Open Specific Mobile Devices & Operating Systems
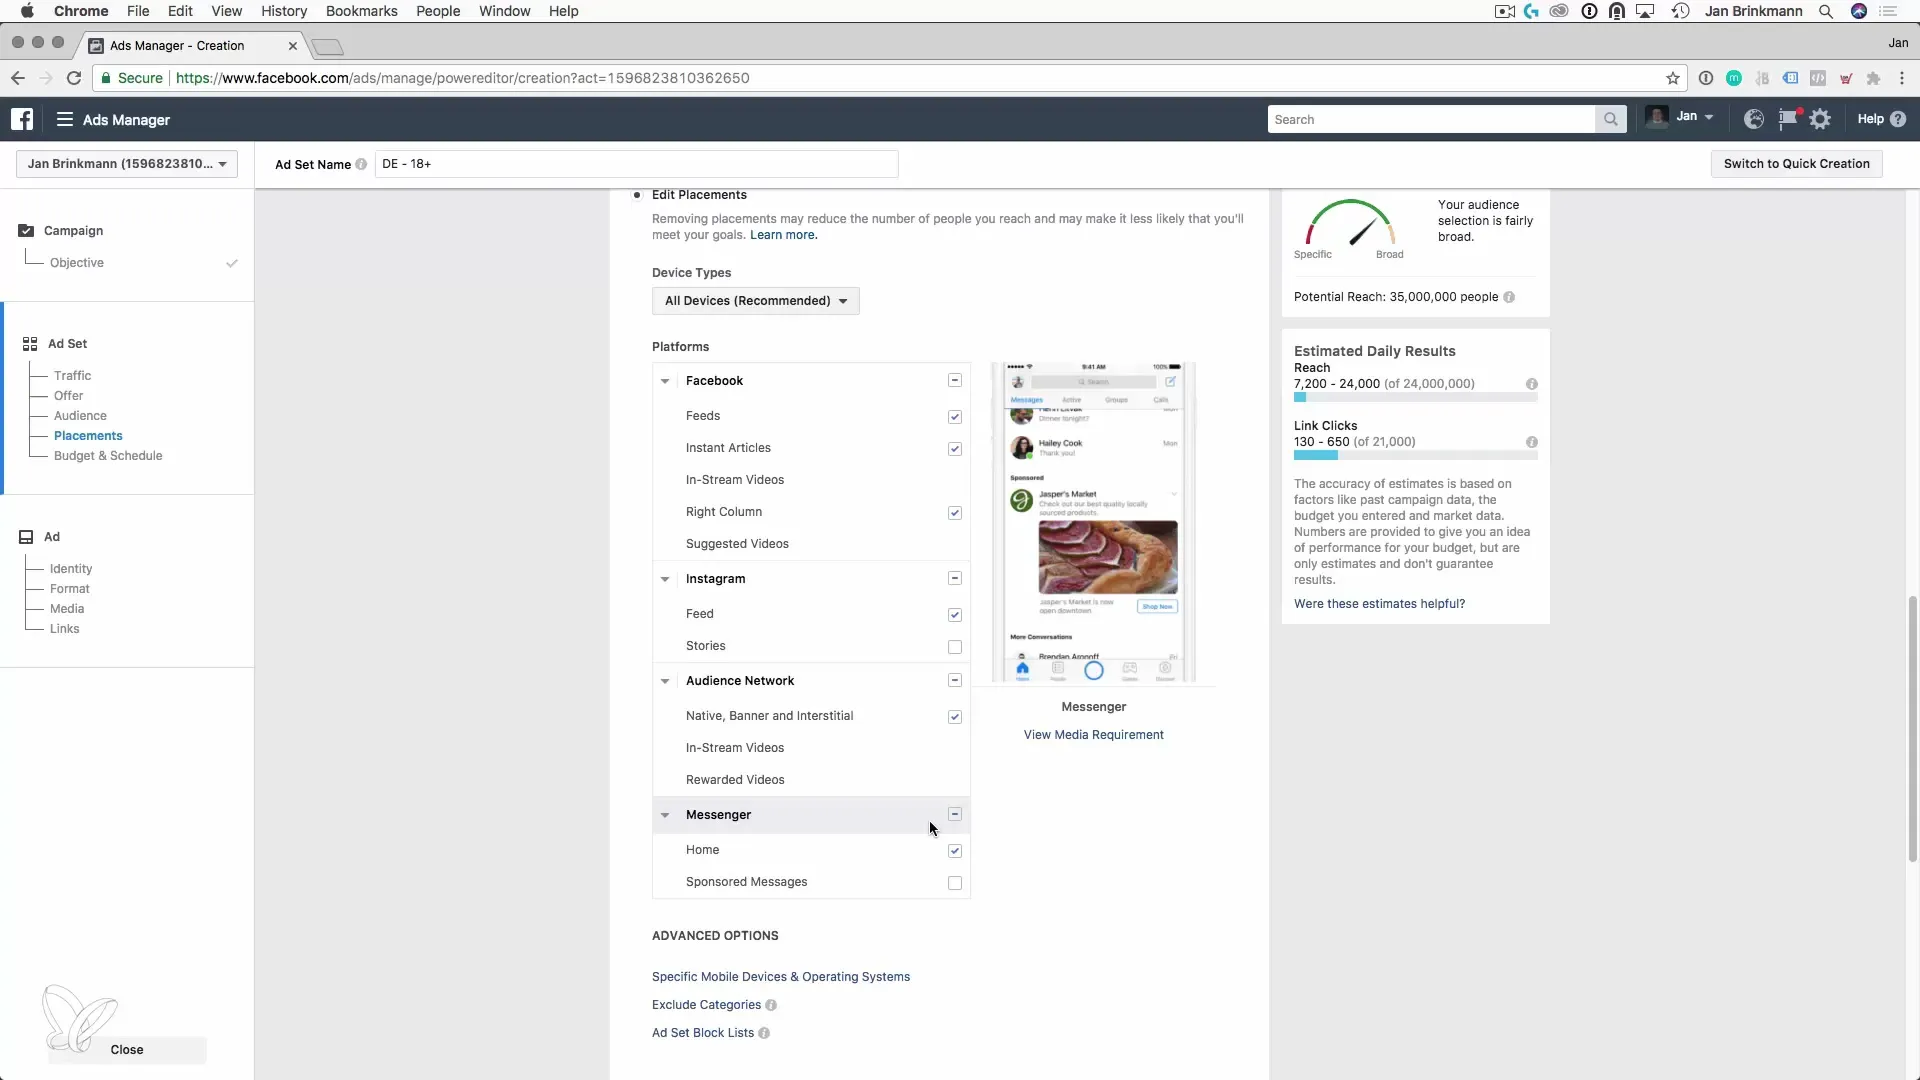Viewport: 1920px width, 1080px height. tap(781, 977)
